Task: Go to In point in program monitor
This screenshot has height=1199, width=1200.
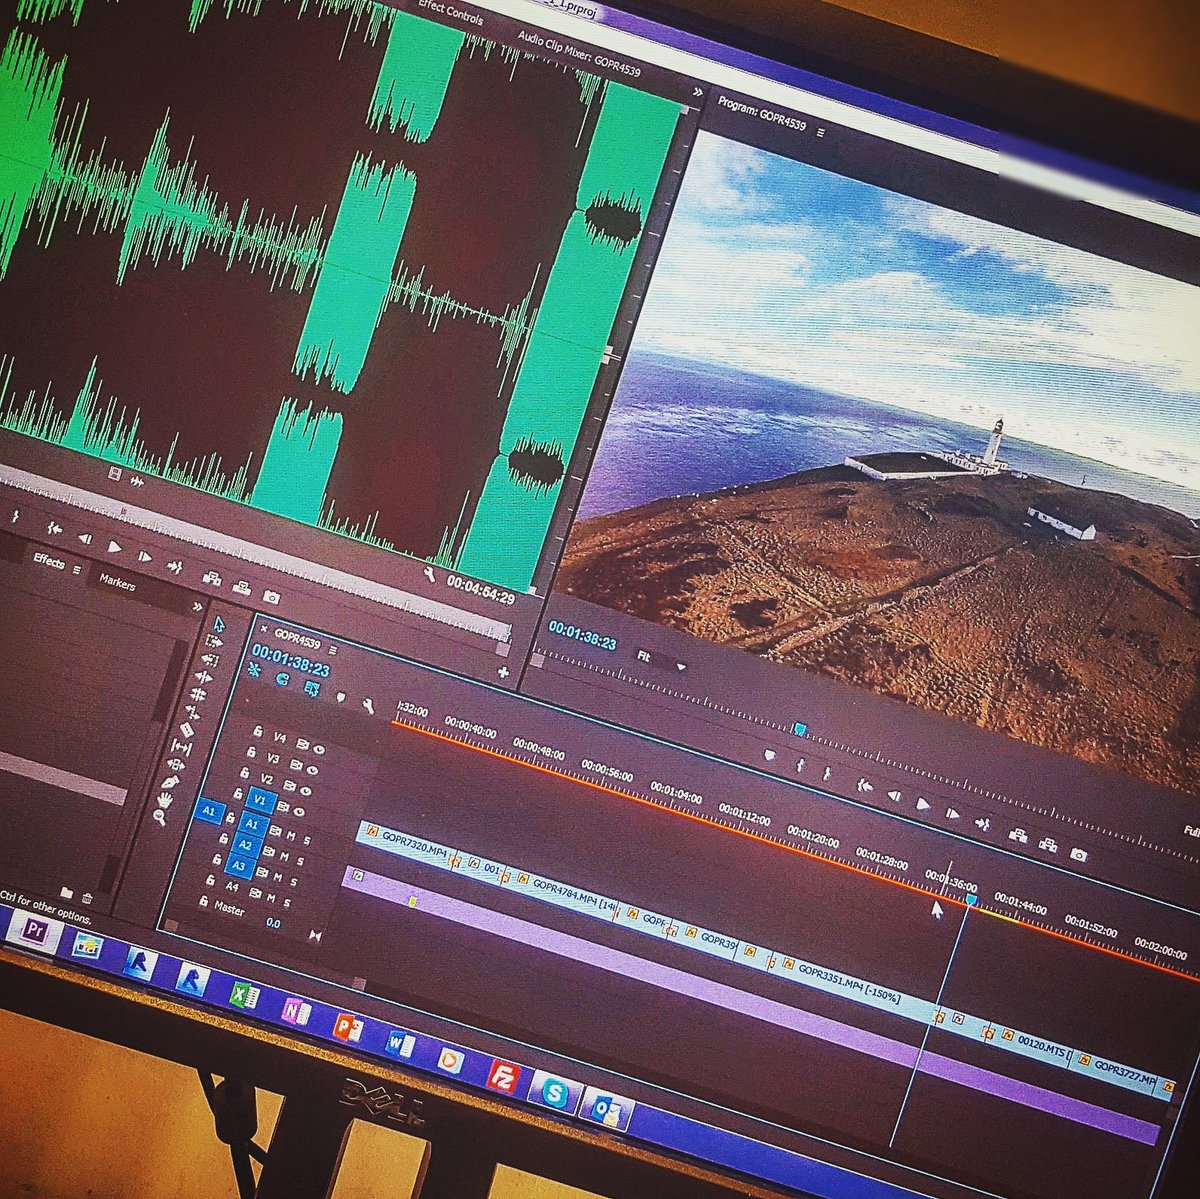Action: [865, 785]
